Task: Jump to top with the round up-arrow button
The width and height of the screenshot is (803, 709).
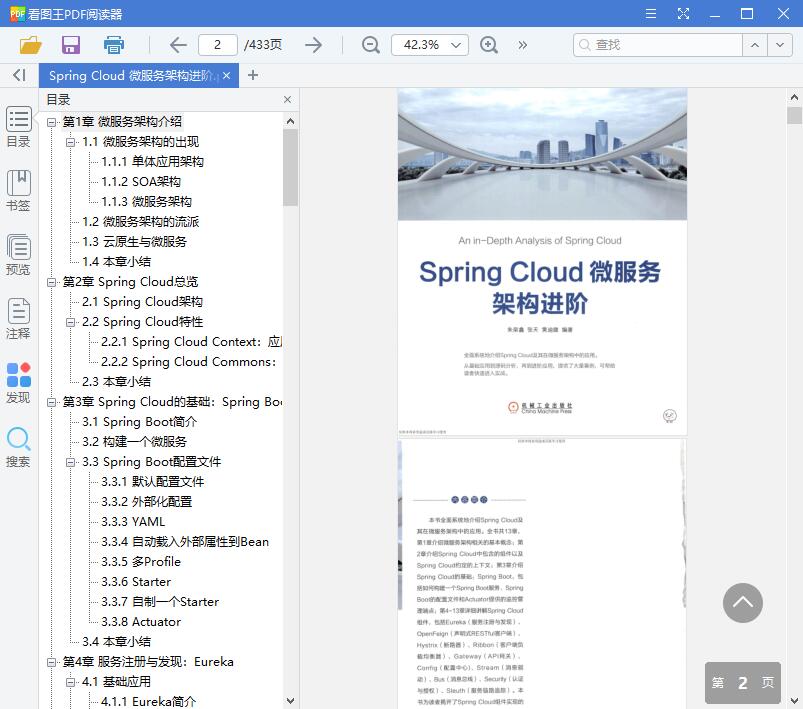Action: click(743, 602)
